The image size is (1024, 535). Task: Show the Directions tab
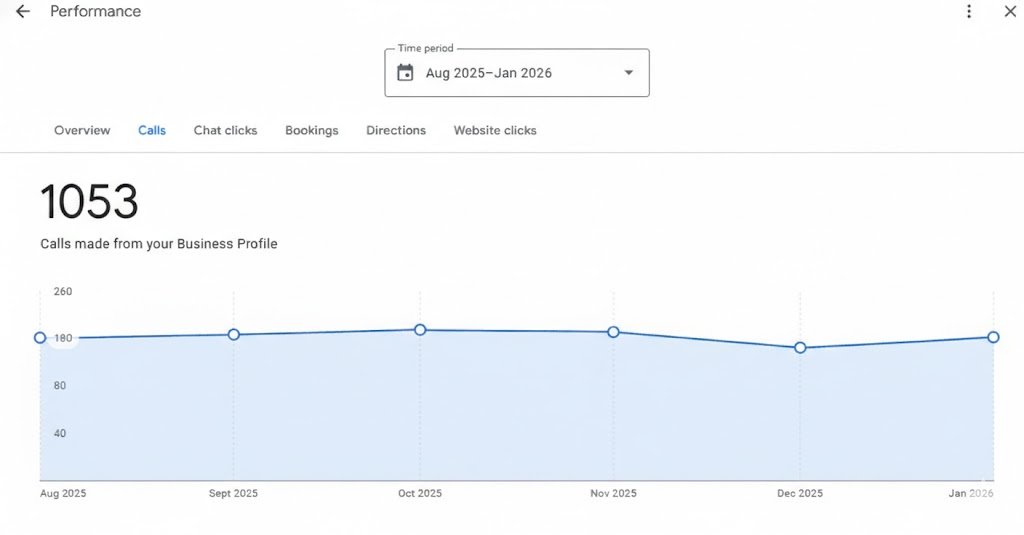(x=396, y=131)
